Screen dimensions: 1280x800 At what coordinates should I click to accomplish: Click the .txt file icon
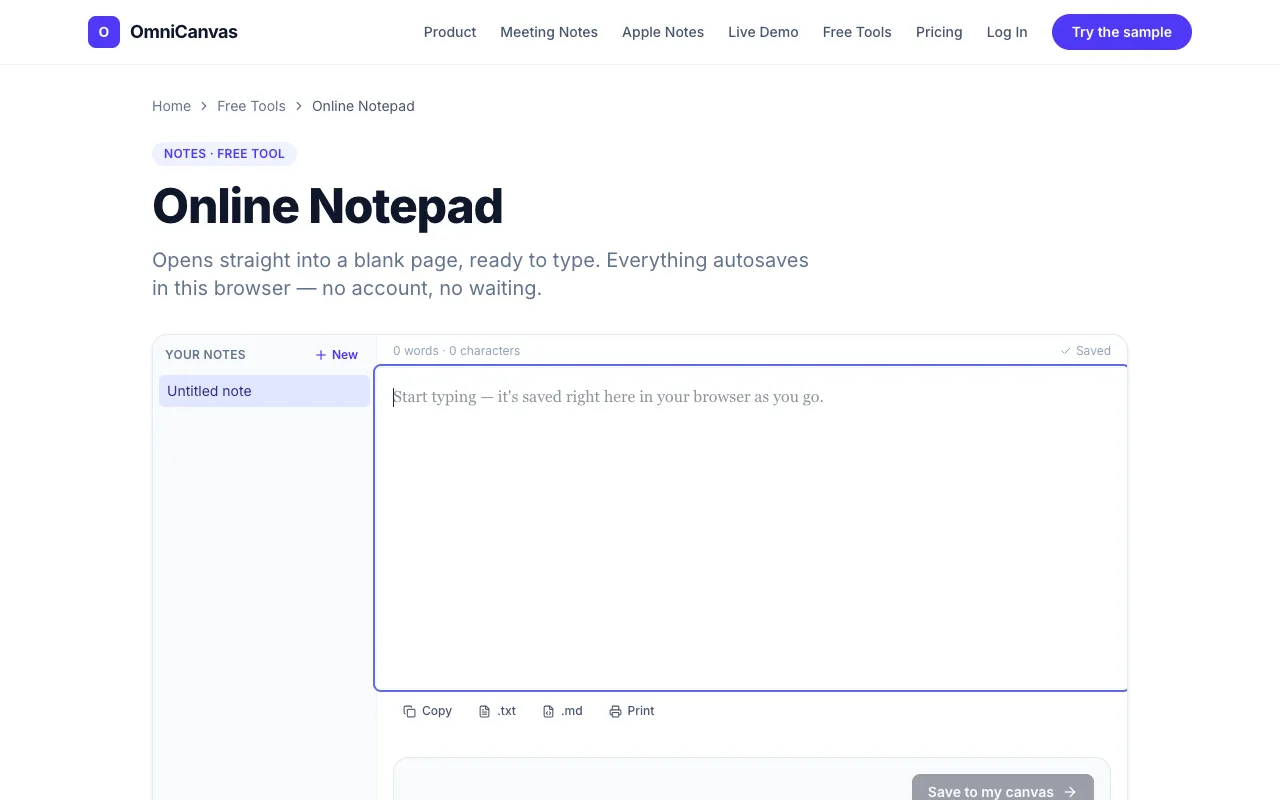tap(485, 711)
